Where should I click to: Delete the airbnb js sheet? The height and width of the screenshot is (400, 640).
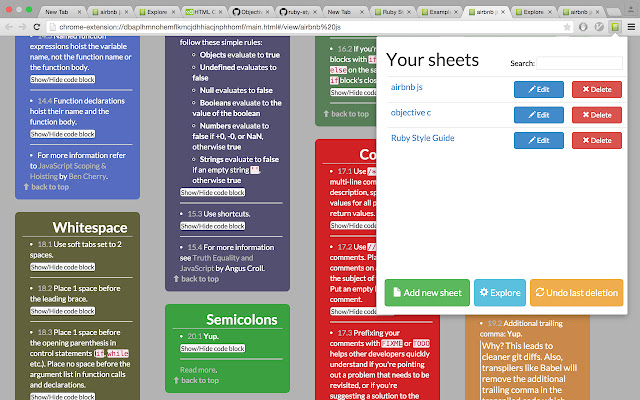pos(597,89)
